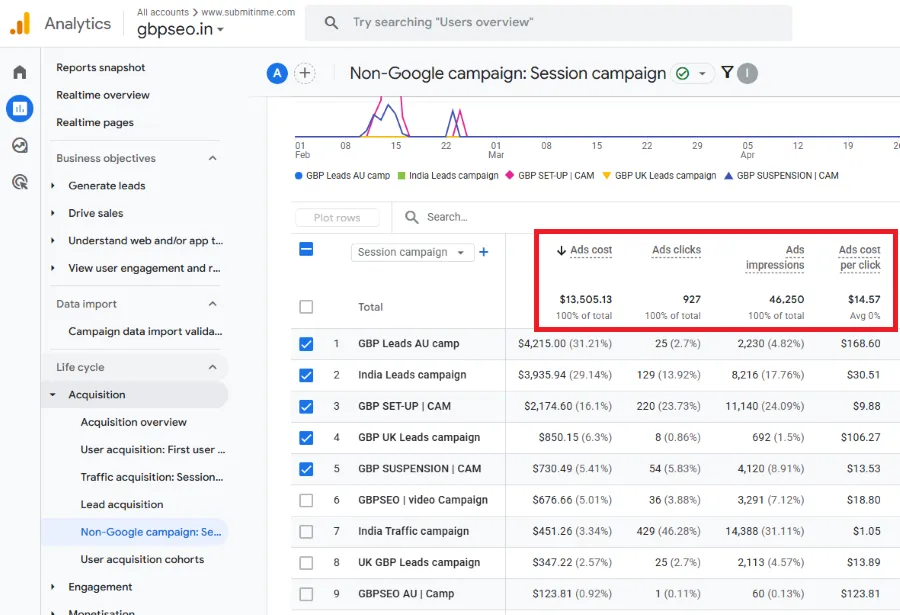Open the Explore sidebar icon
Viewport: 900px width, 615px height.
[20, 145]
